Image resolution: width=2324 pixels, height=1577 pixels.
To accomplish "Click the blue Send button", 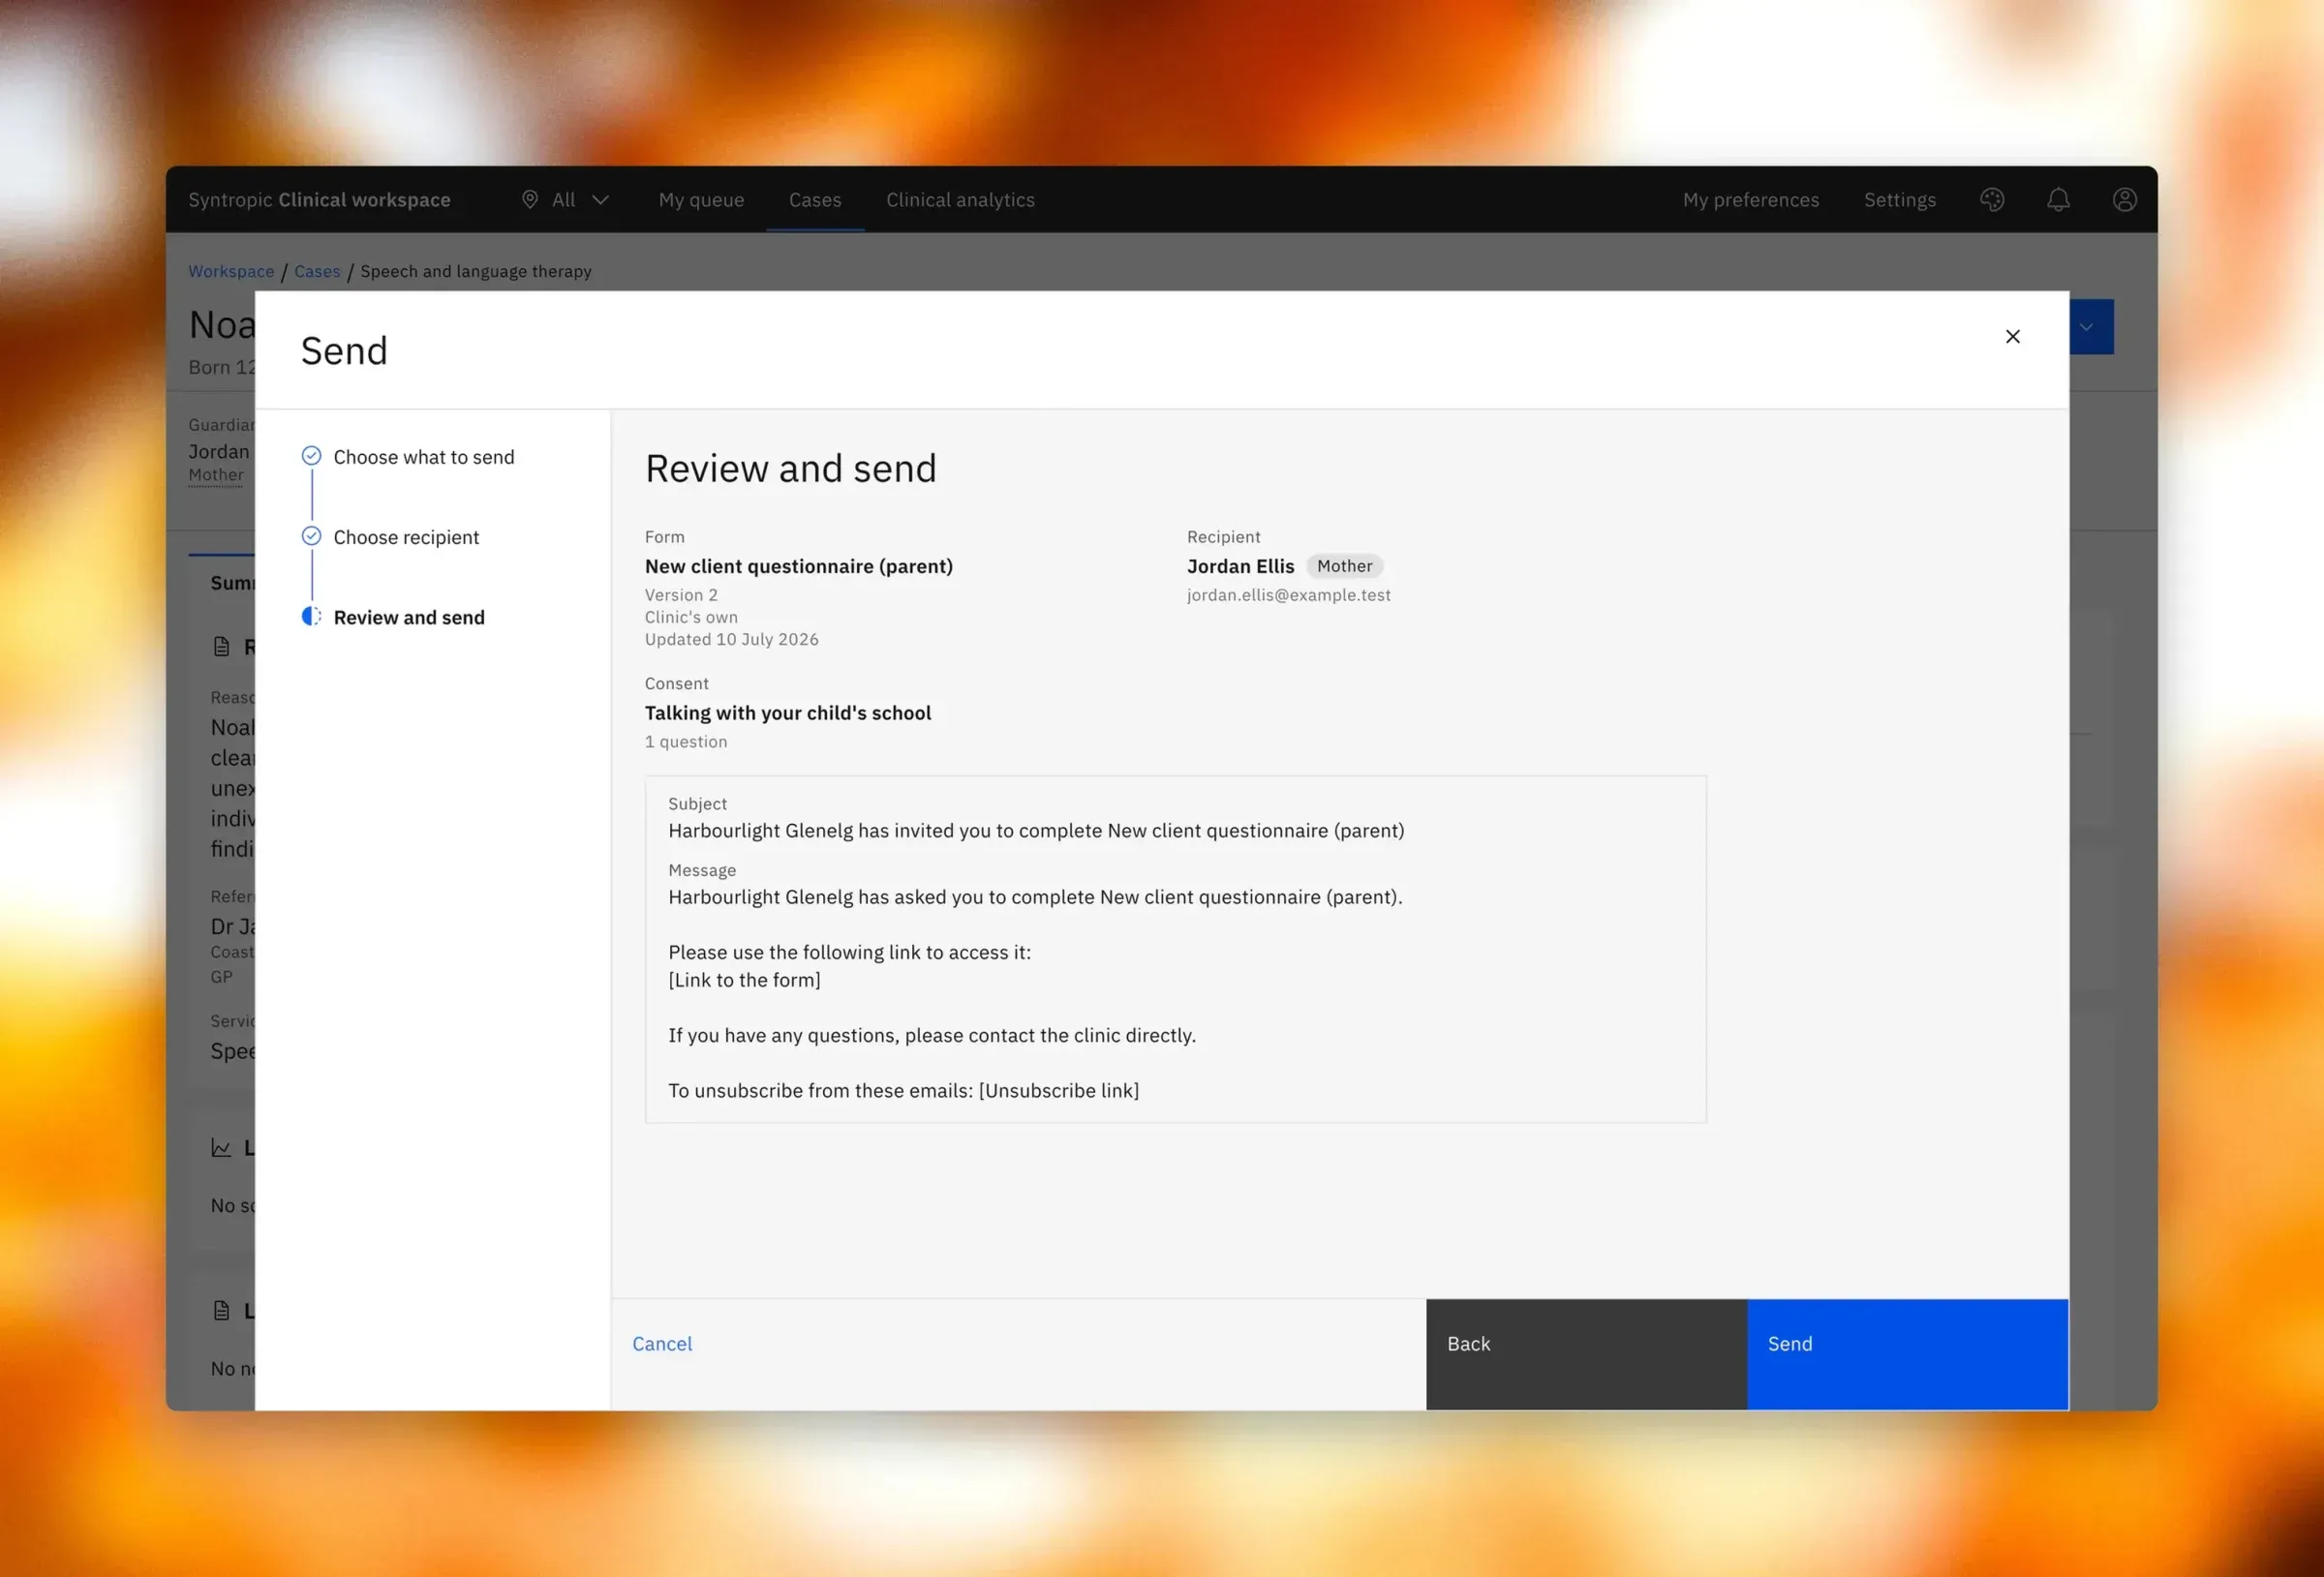I will pyautogui.click(x=1907, y=1354).
